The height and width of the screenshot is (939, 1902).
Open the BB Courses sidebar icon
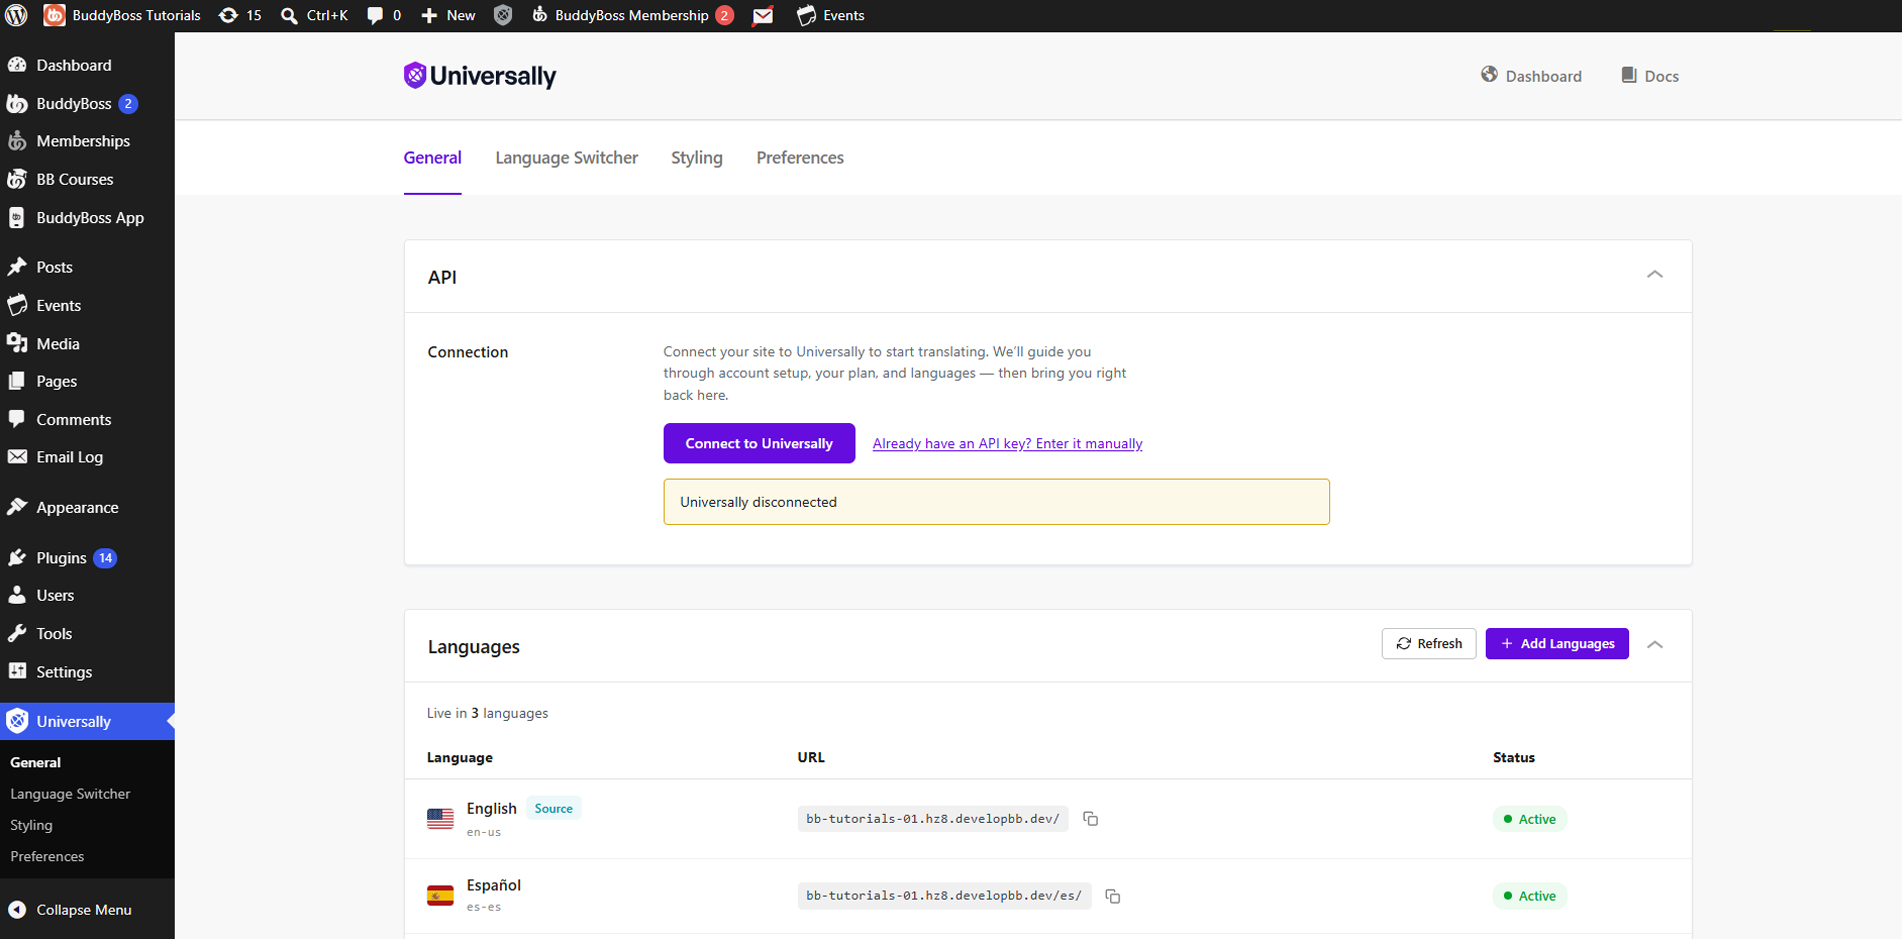coord(17,179)
